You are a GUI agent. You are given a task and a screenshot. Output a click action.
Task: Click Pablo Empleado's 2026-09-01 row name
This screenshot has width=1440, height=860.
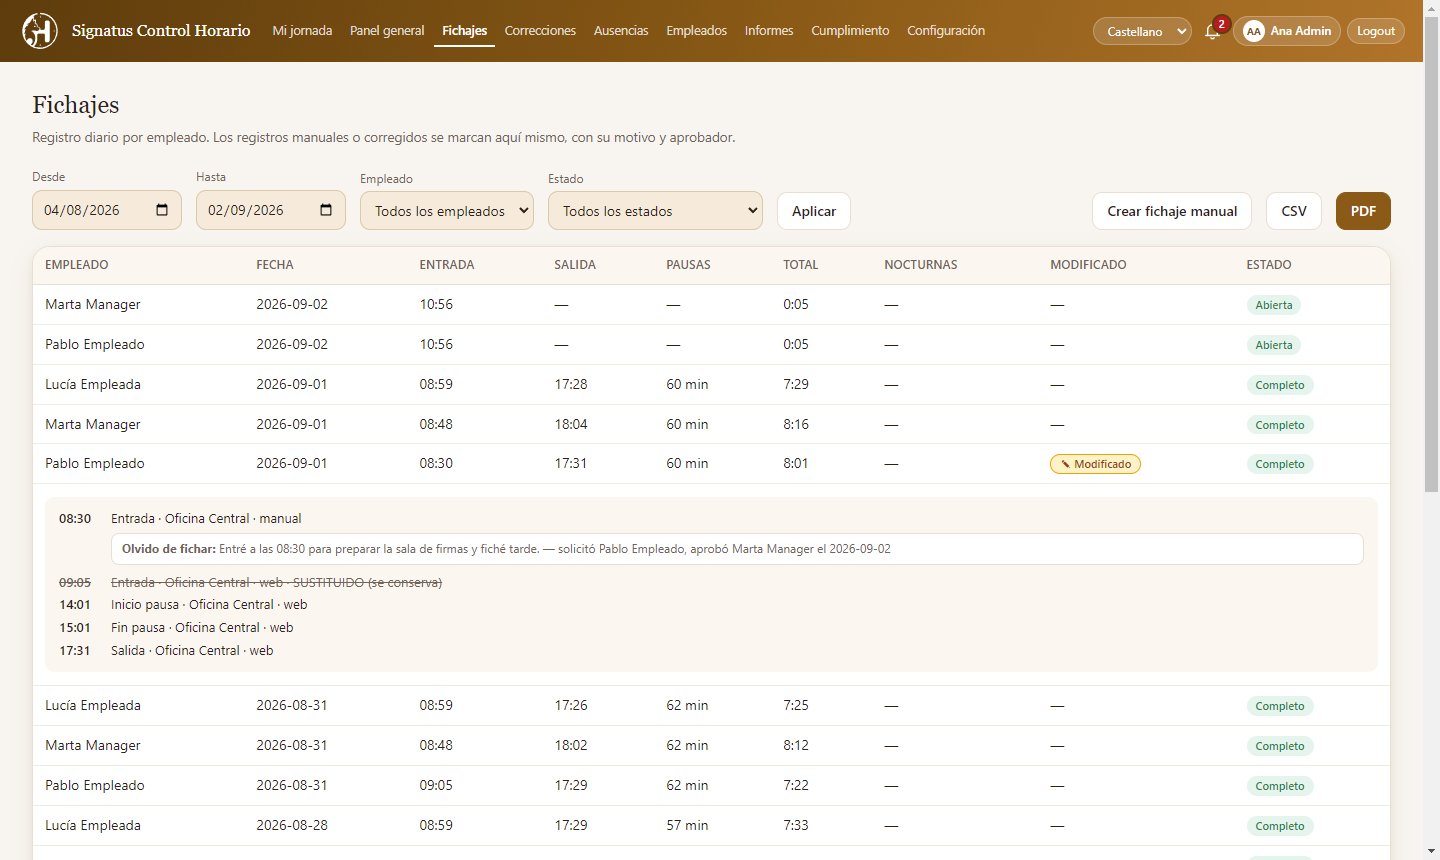tap(95, 464)
